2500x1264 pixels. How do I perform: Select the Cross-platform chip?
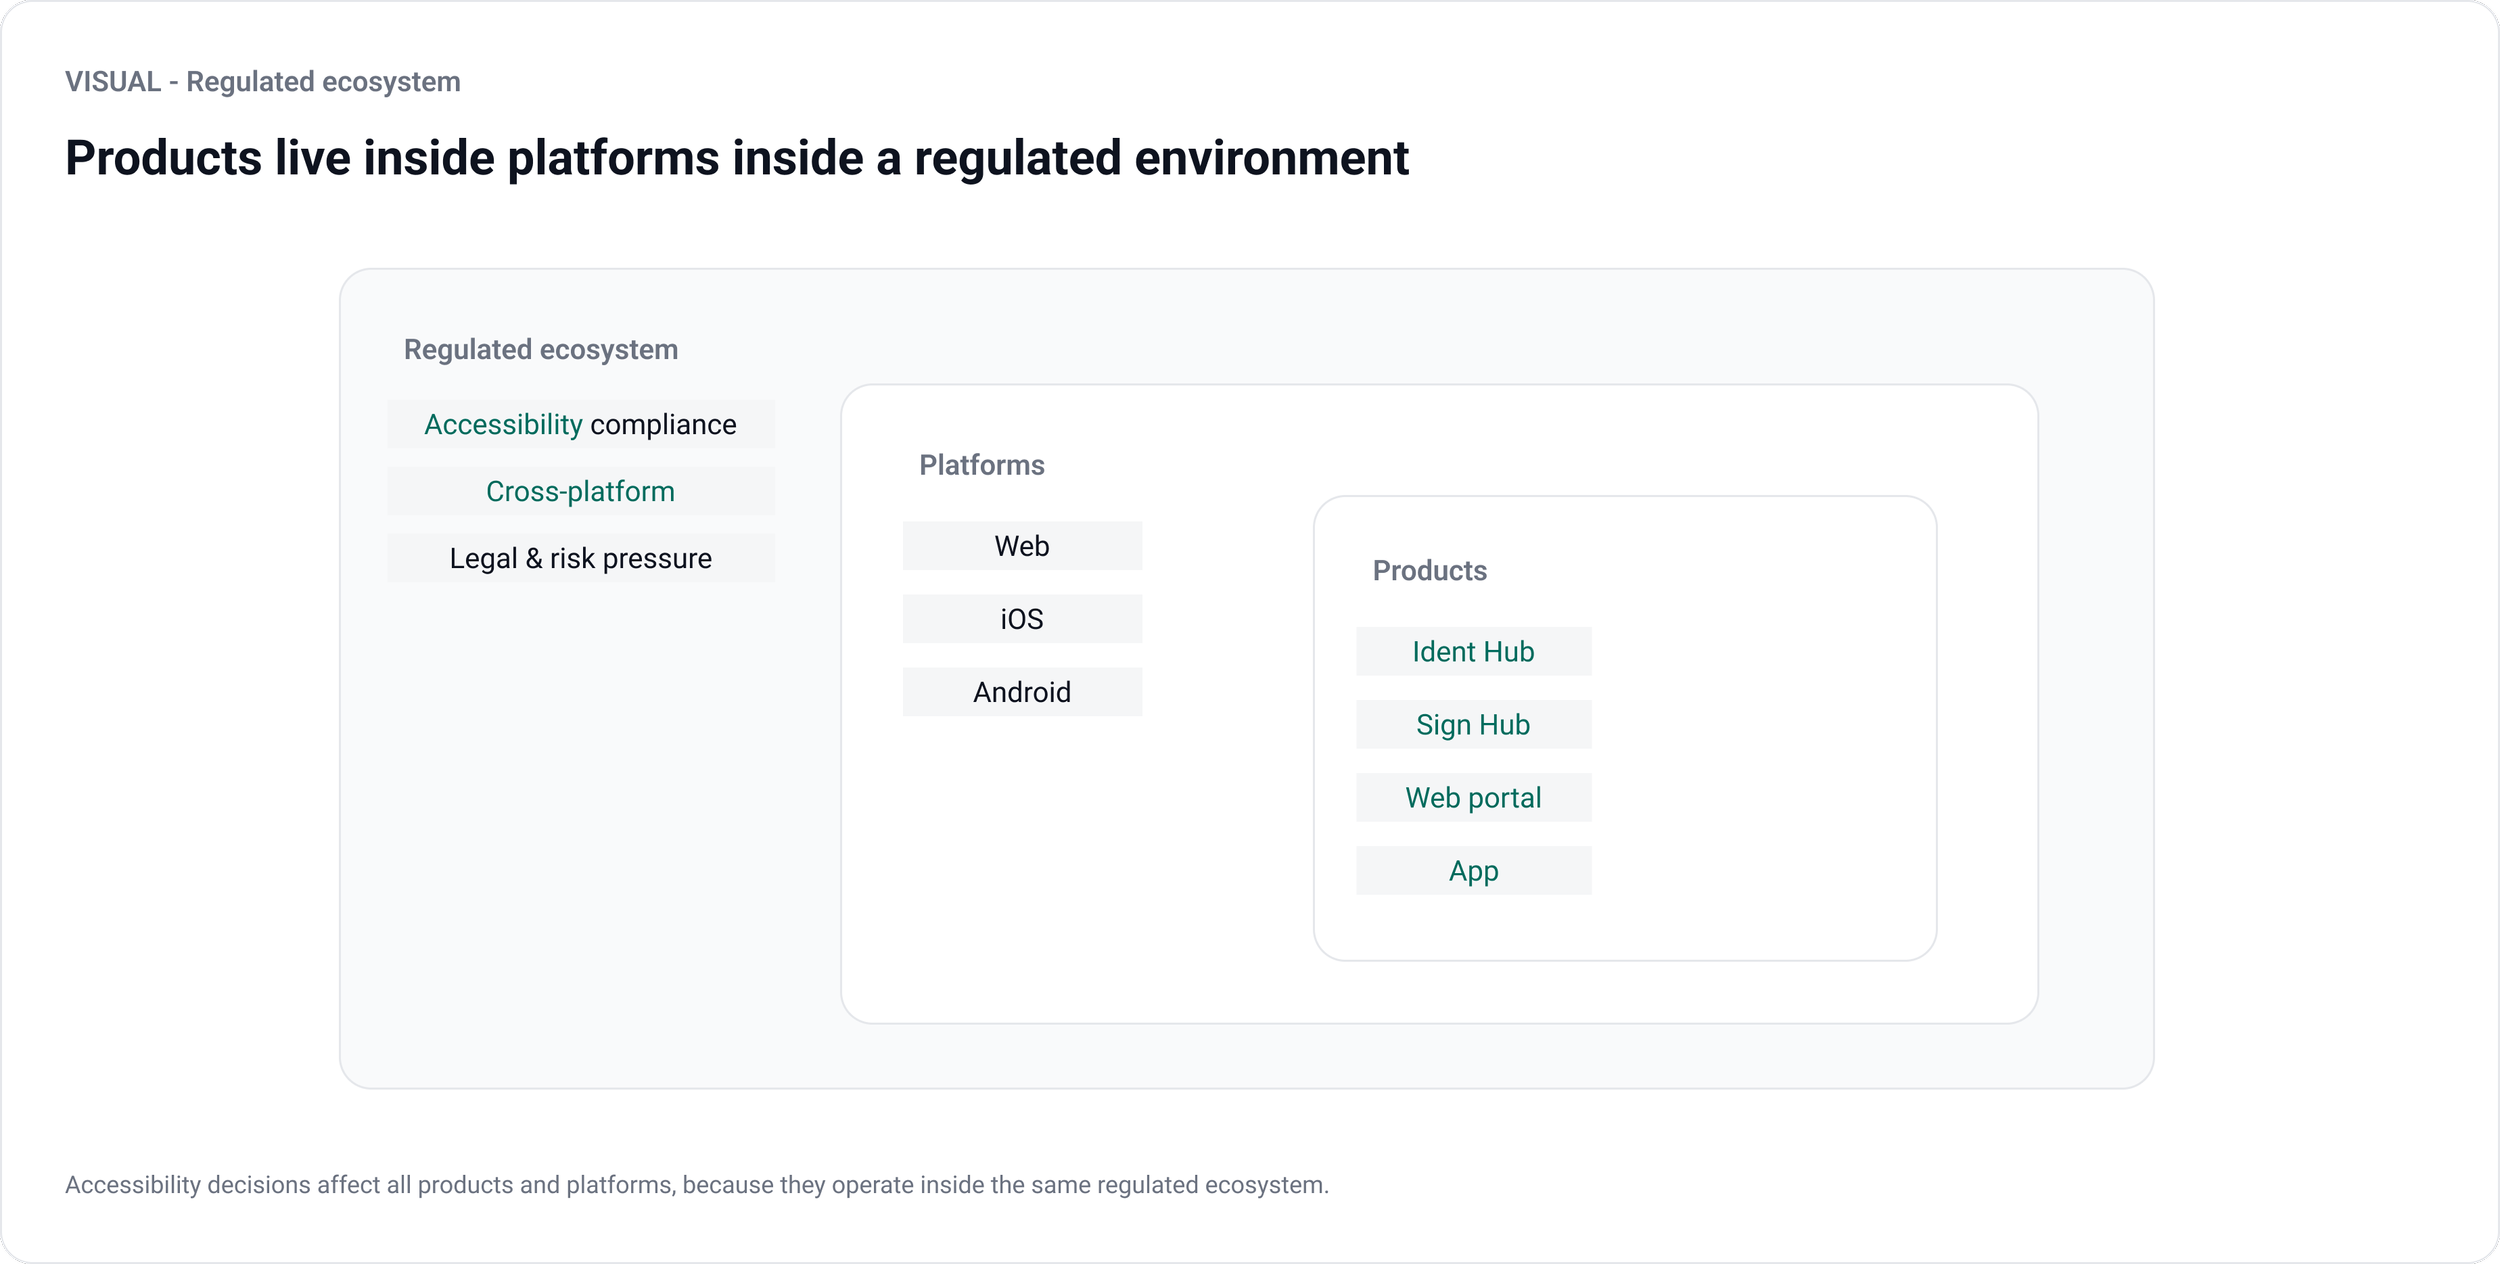580,491
